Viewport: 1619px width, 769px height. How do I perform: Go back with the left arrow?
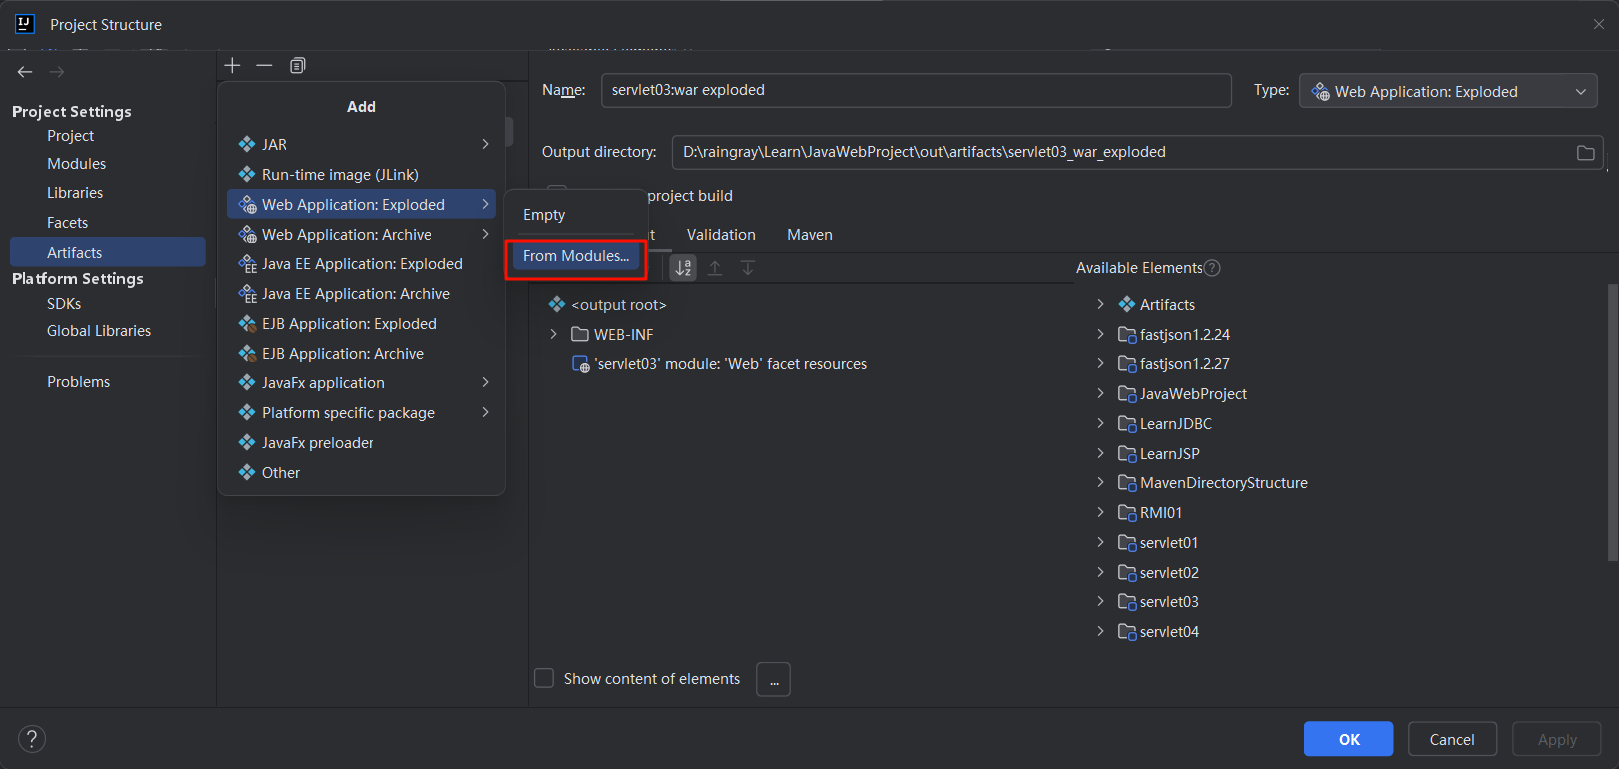(x=25, y=72)
